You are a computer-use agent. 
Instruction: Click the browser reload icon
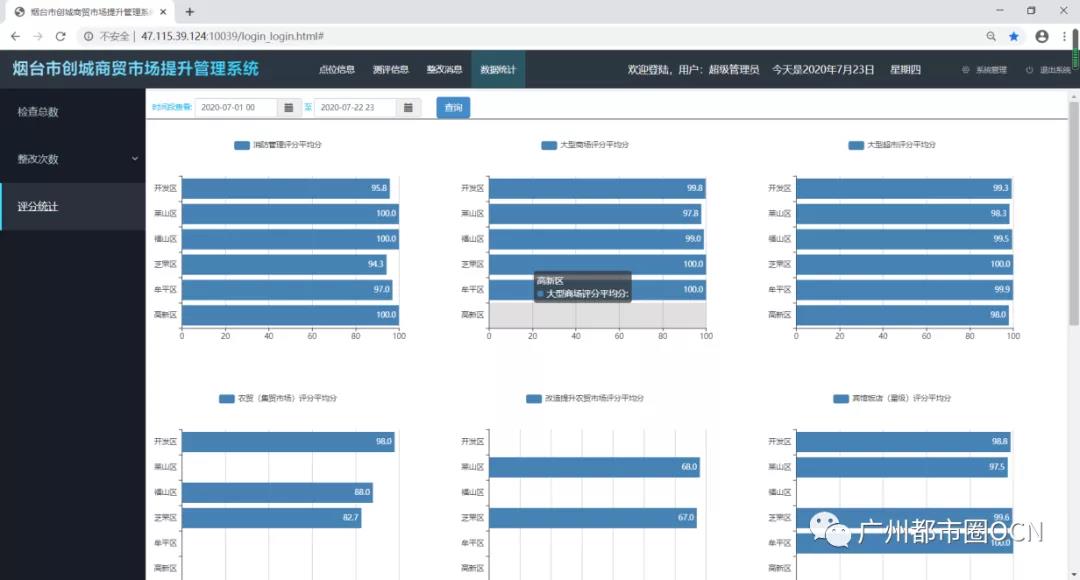(60, 36)
